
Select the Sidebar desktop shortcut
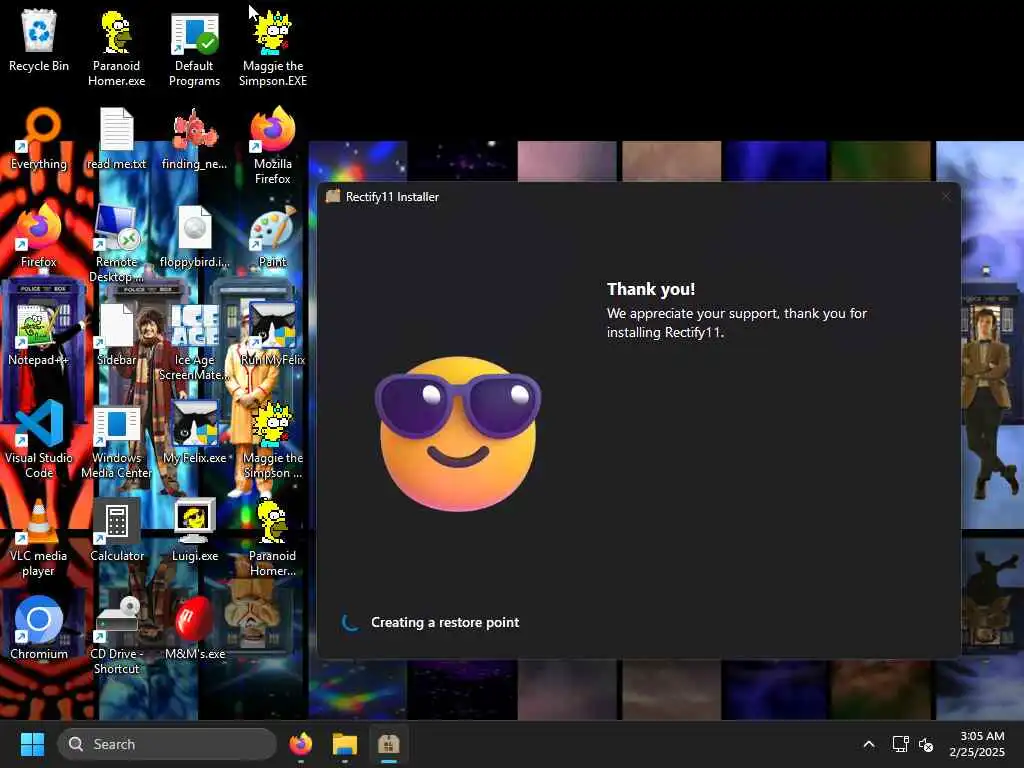point(116,335)
